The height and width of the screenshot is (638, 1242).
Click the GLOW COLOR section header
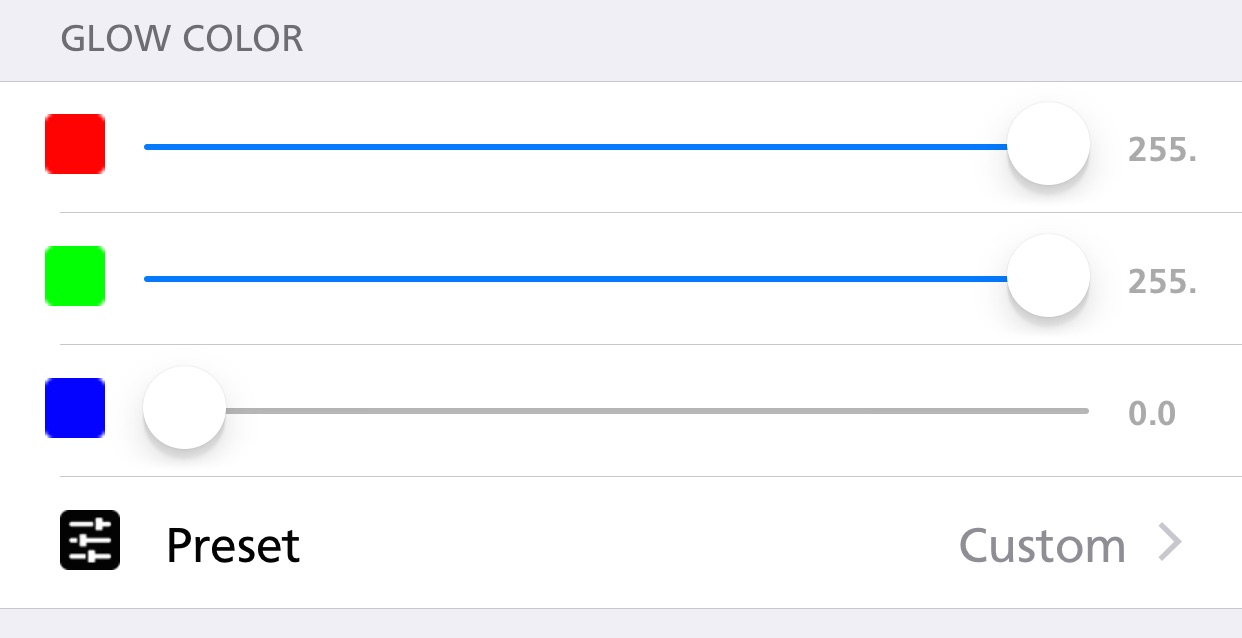pos(182,39)
